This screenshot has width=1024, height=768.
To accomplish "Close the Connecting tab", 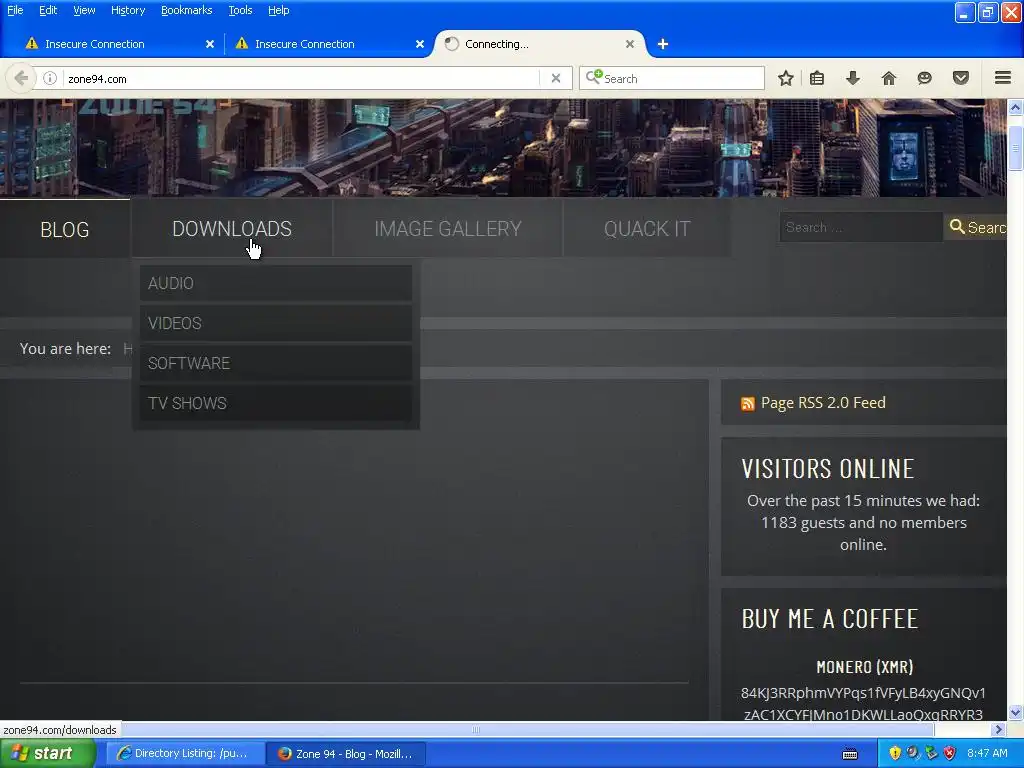I will (x=630, y=44).
